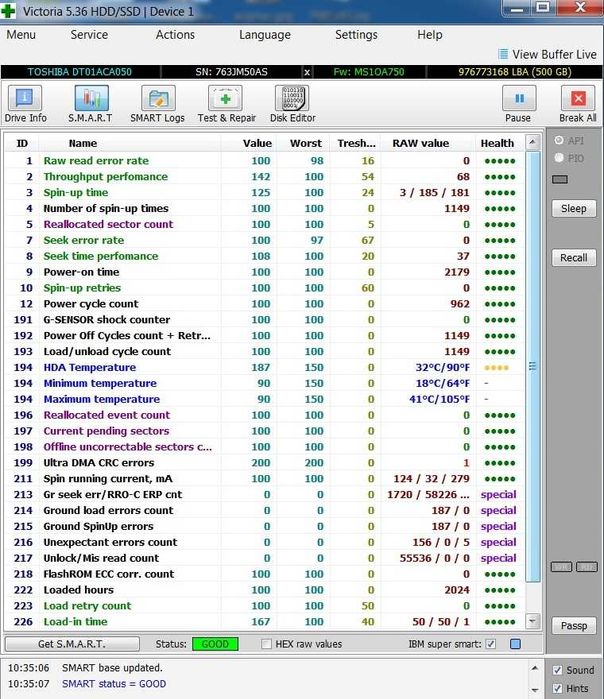
Task: Select the Raw read error rate row
Action: point(264,160)
